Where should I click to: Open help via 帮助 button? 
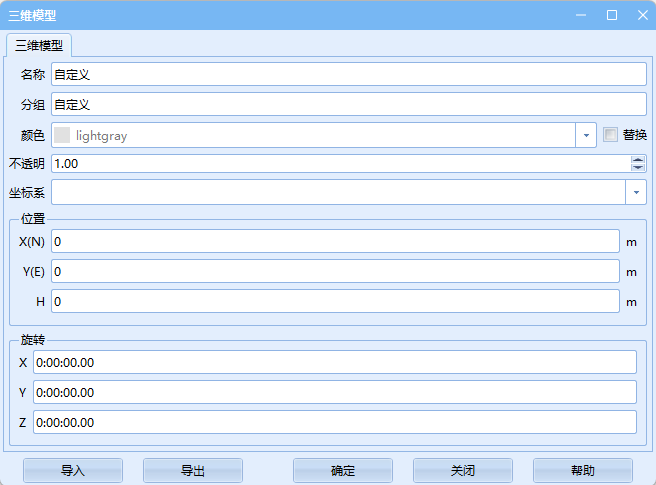pyautogui.click(x=582, y=470)
